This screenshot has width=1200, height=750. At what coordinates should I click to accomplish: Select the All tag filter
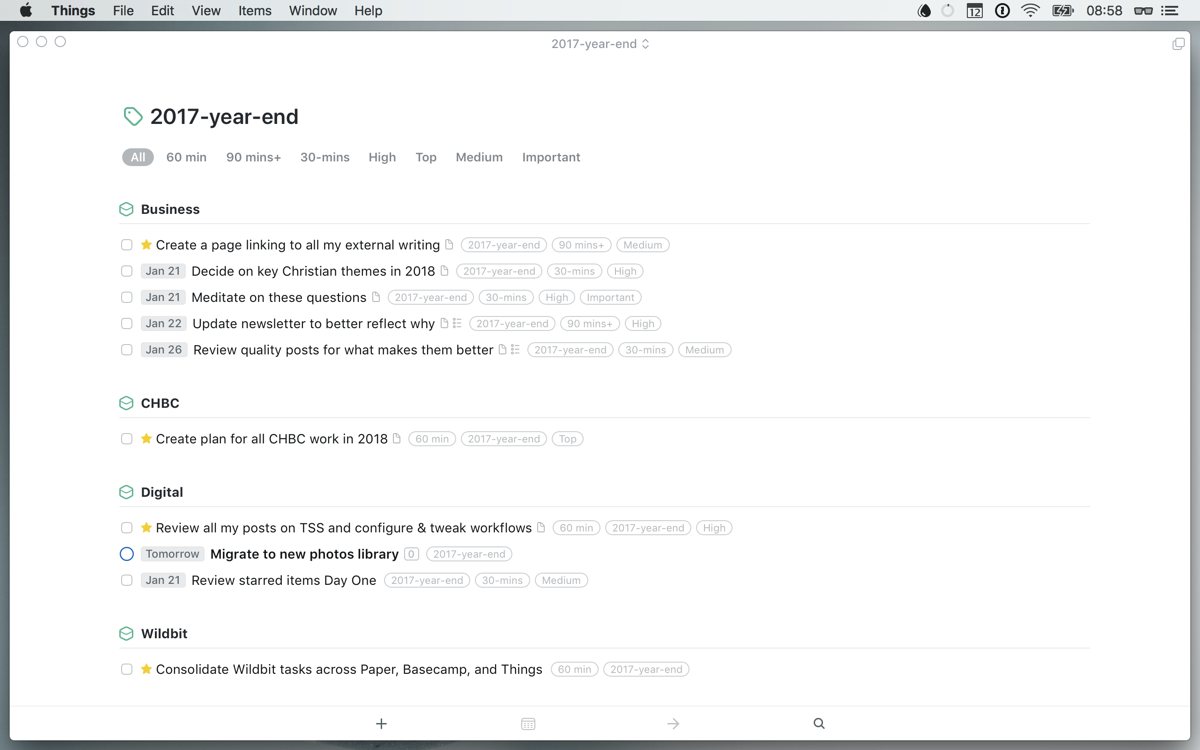click(138, 157)
